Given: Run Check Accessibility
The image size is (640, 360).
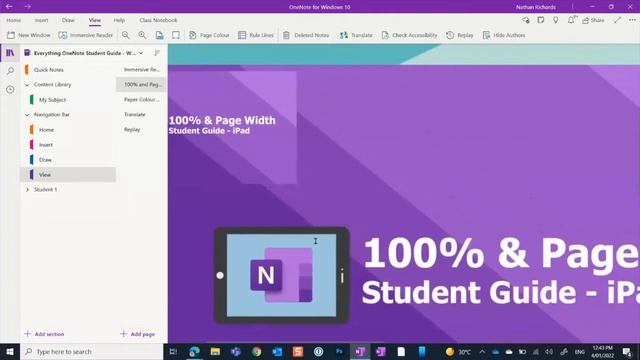Looking at the screenshot, I should [409, 35].
